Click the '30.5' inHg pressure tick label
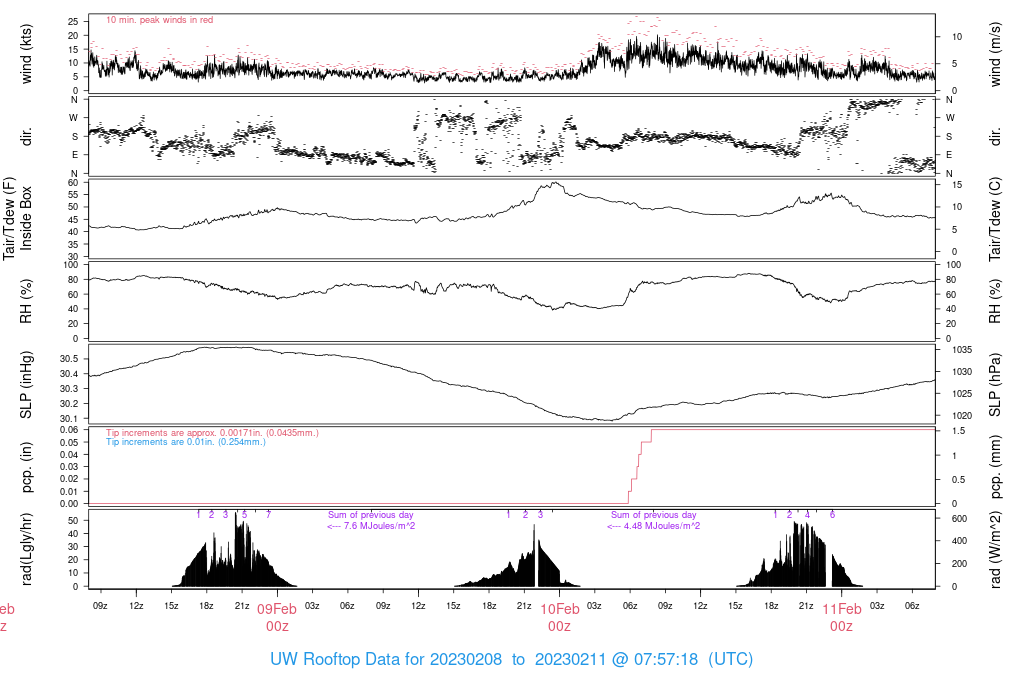 point(69,359)
